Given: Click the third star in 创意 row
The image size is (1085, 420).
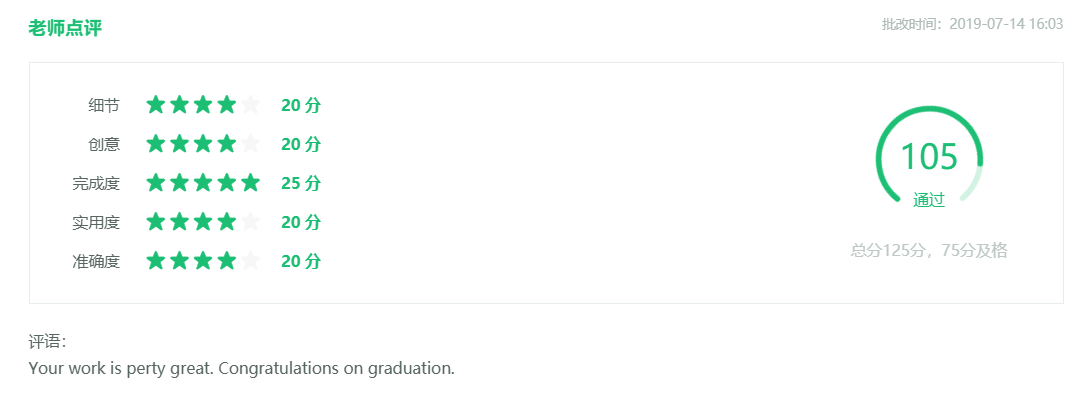Looking at the screenshot, I should tap(203, 144).
